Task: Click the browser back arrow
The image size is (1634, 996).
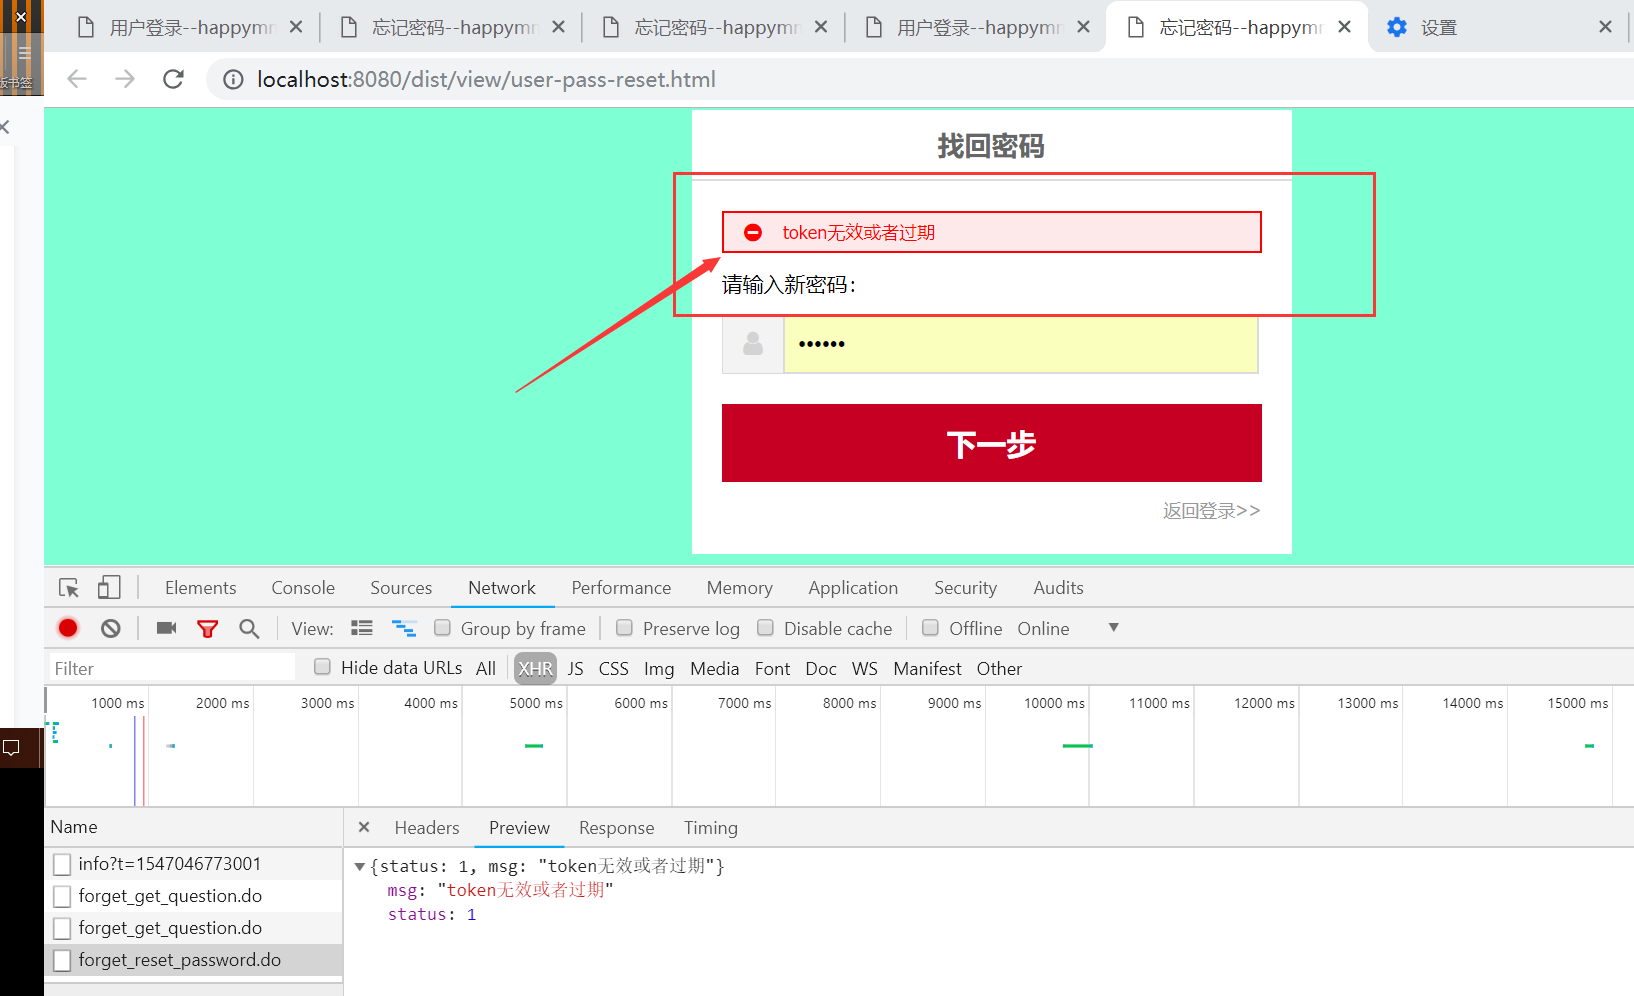Action: tap(77, 79)
